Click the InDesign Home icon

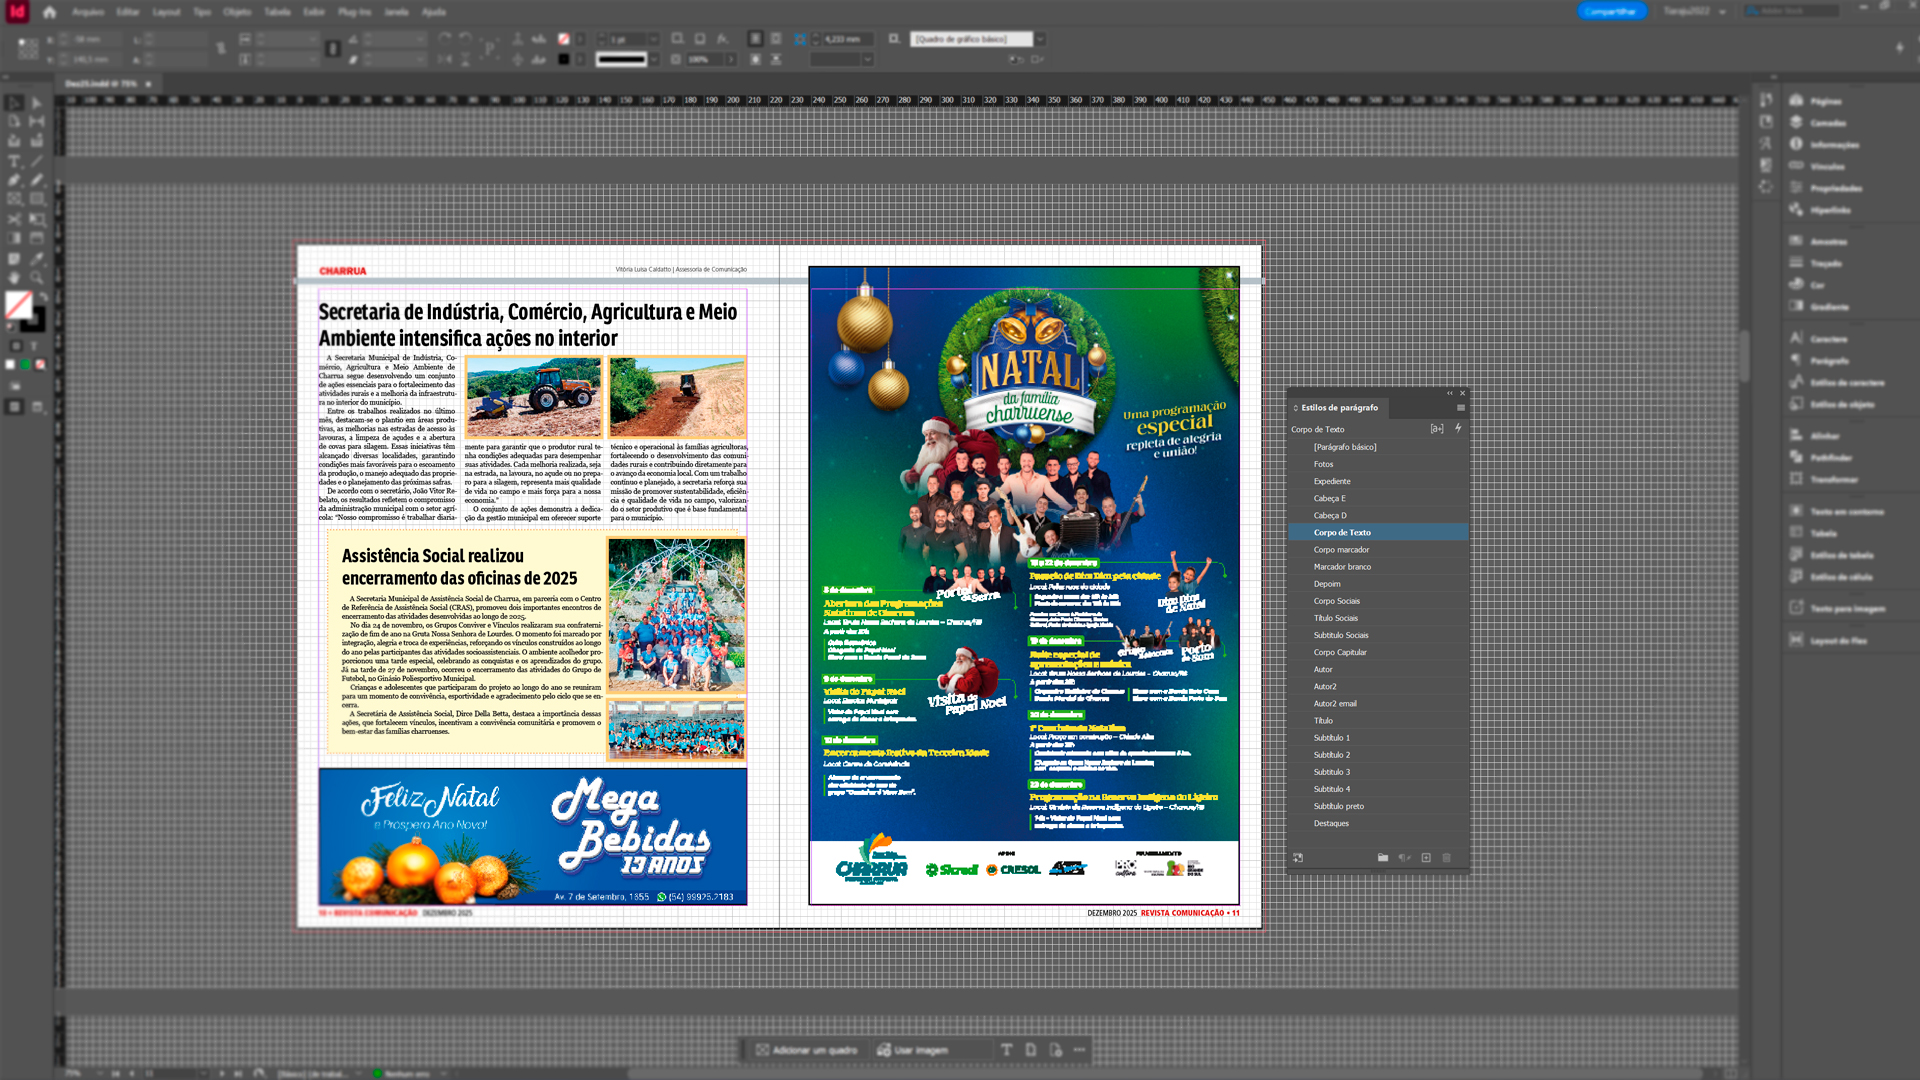pos(50,12)
